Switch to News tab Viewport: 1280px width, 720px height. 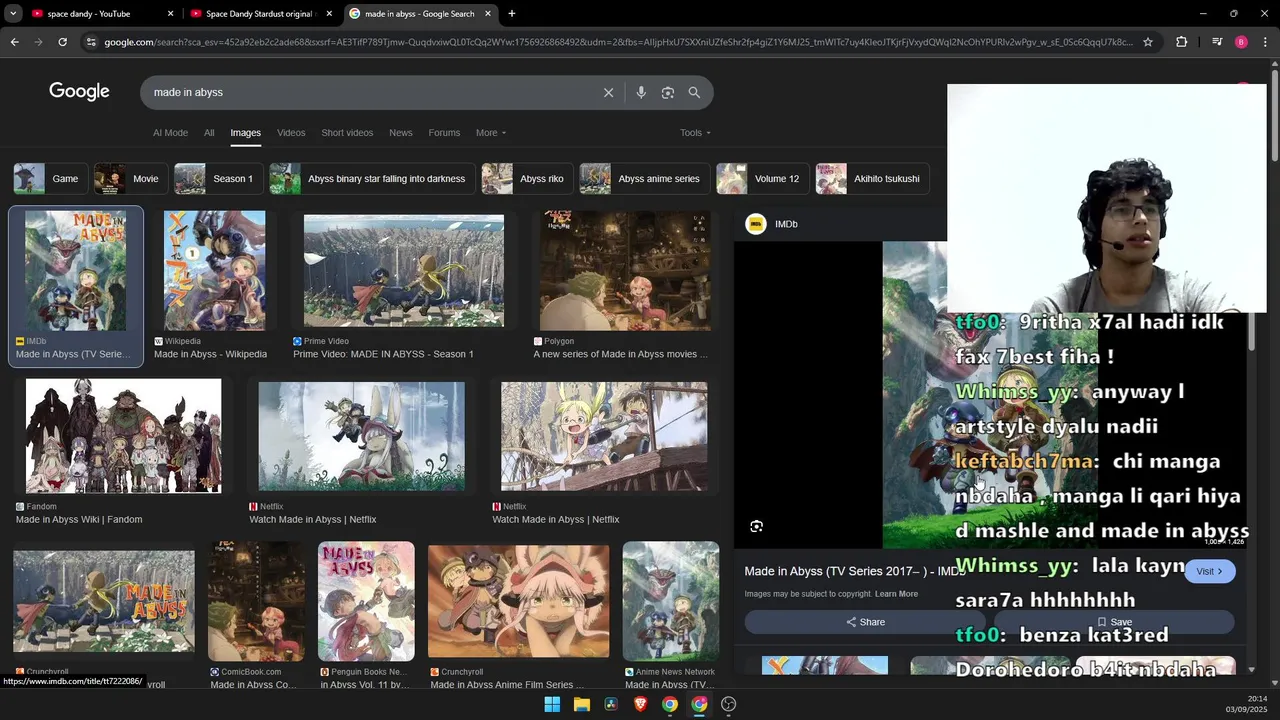point(401,133)
